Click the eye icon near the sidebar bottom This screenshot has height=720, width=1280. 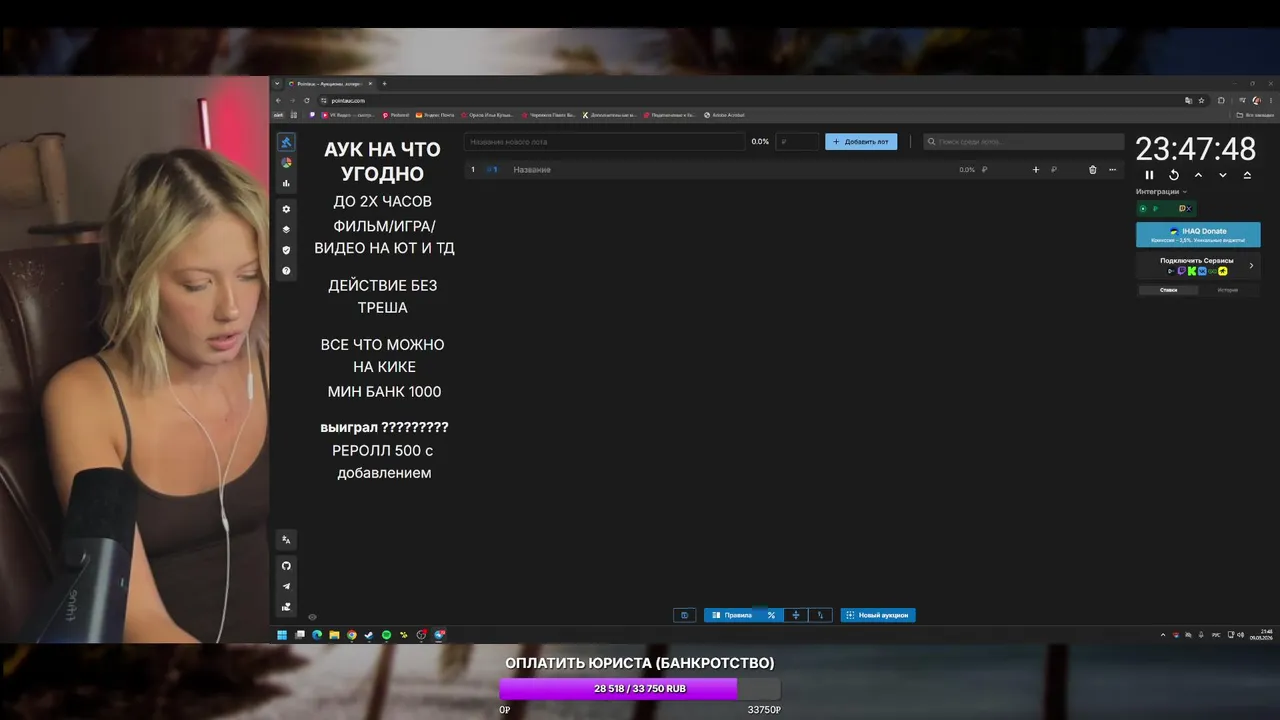[312, 617]
